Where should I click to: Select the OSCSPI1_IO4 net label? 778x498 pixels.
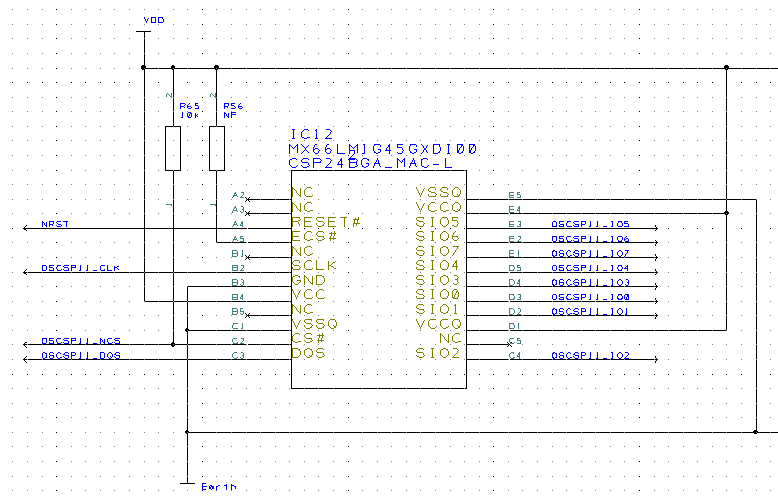pyautogui.click(x=590, y=268)
